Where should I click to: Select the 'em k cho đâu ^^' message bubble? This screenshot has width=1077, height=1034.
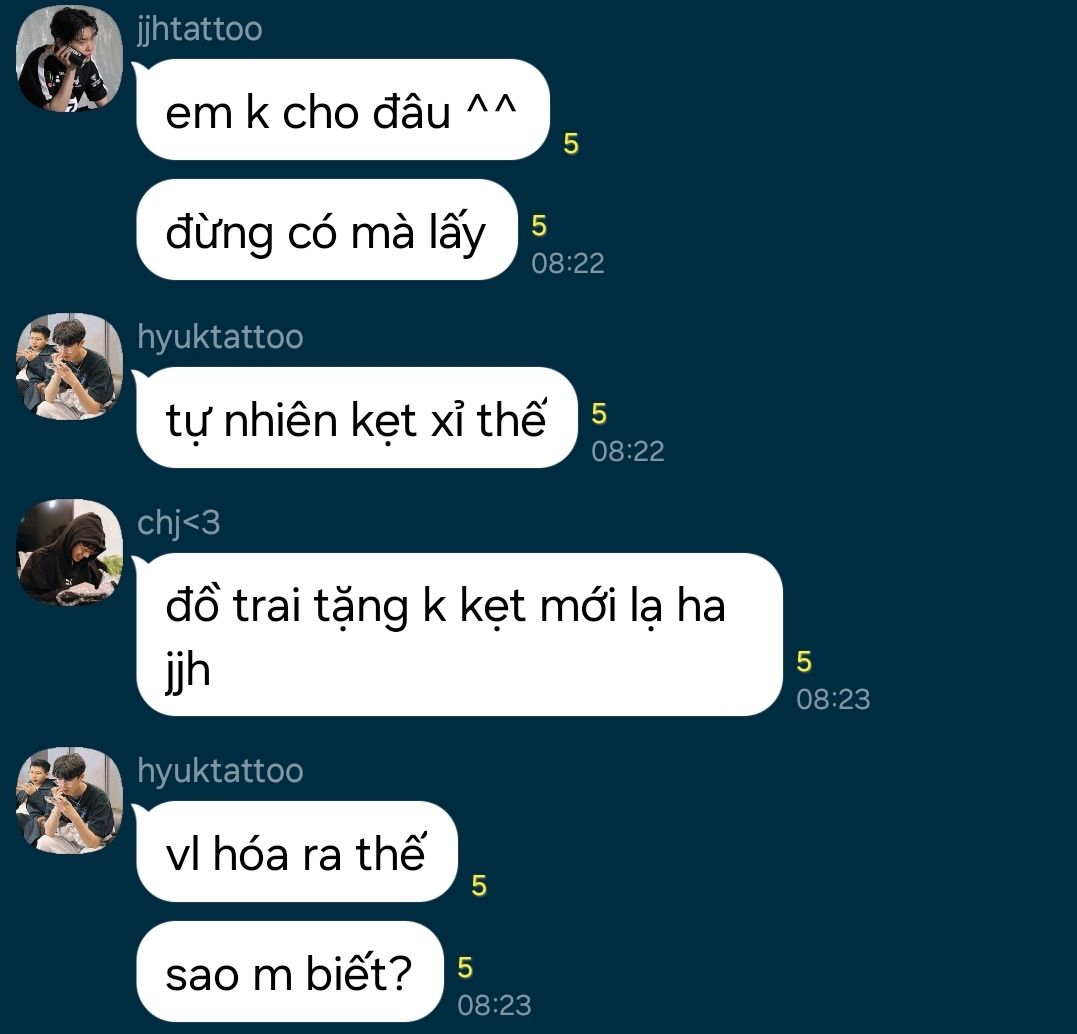tap(343, 110)
